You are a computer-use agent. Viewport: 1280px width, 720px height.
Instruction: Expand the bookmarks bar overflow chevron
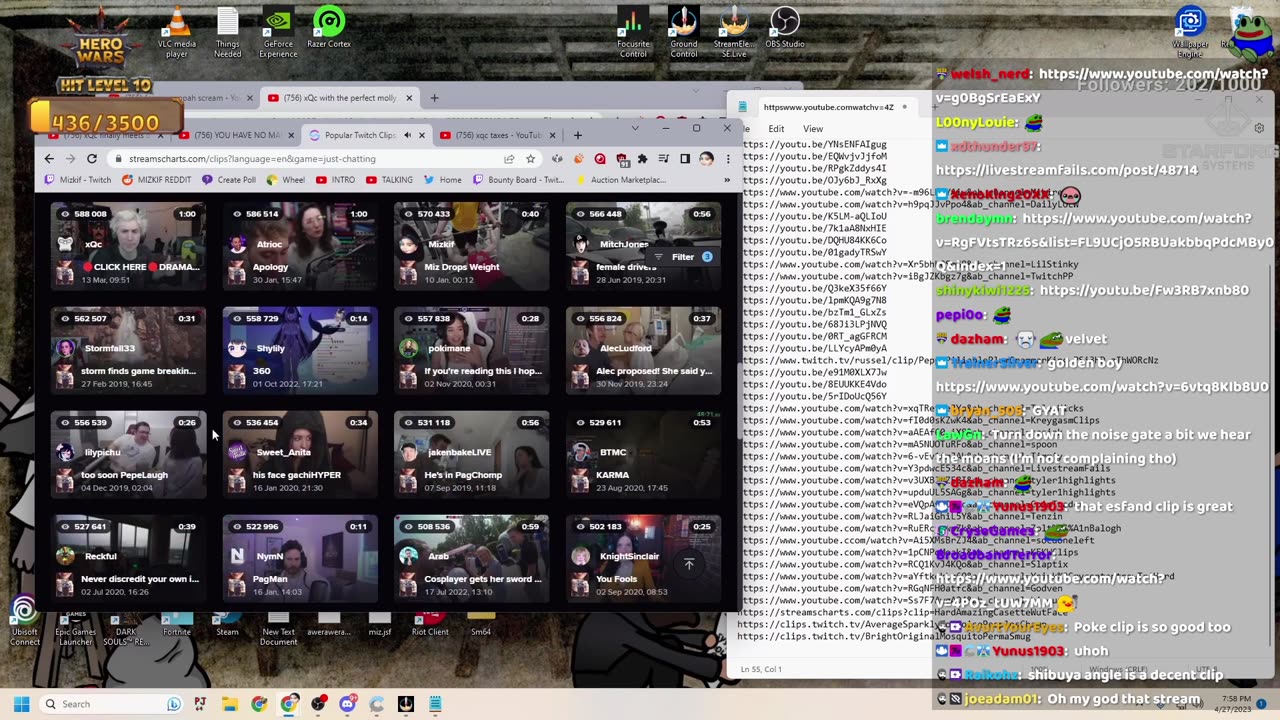(x=727, y=180)
